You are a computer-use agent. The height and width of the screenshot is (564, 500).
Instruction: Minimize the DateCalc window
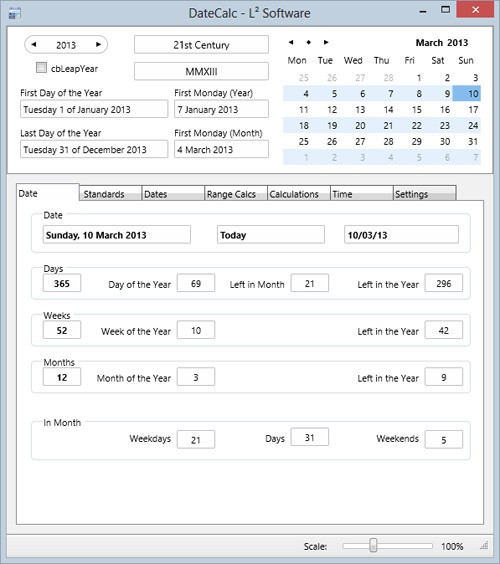pos(423,12)
